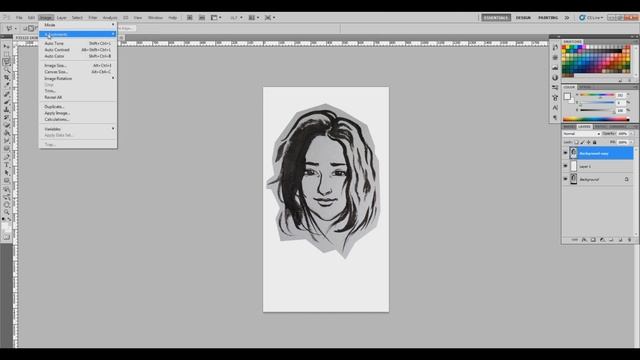
Task: Open the layer Opacity dropdown arrow
Action: tap(631, 133)
